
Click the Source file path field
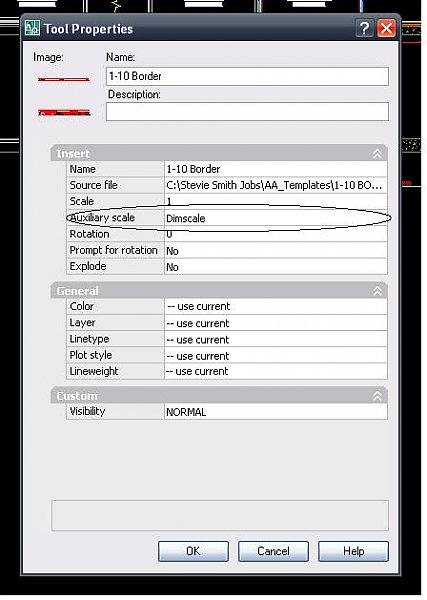tap(276, 185)
